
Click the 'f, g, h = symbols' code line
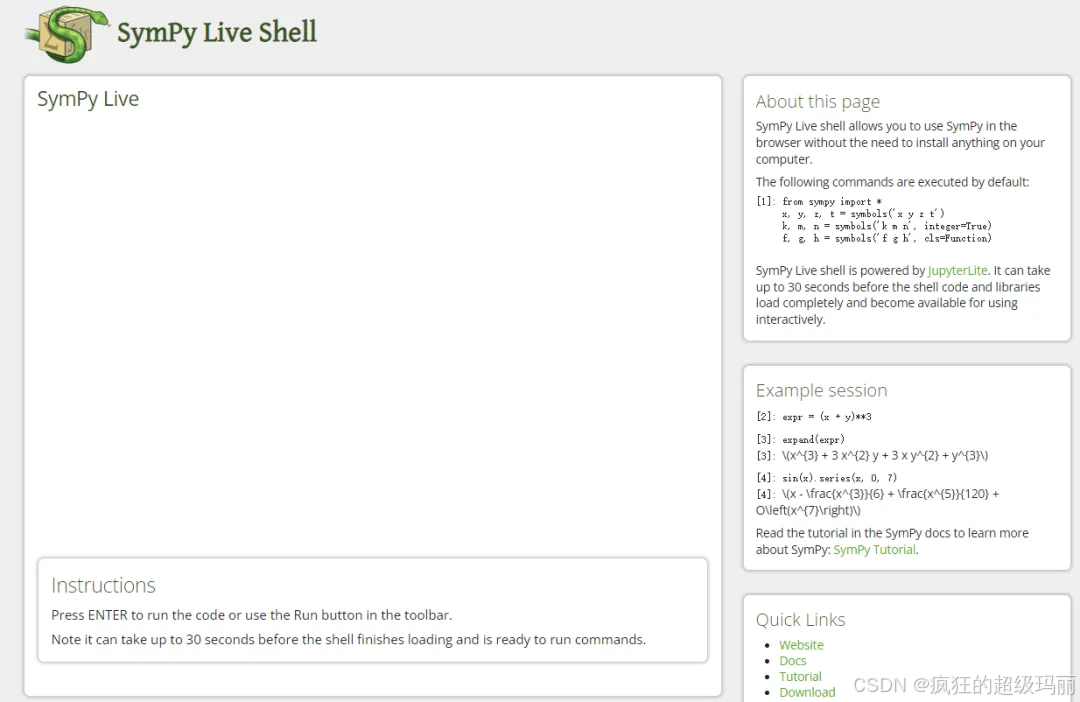click(x=886, y=238)
